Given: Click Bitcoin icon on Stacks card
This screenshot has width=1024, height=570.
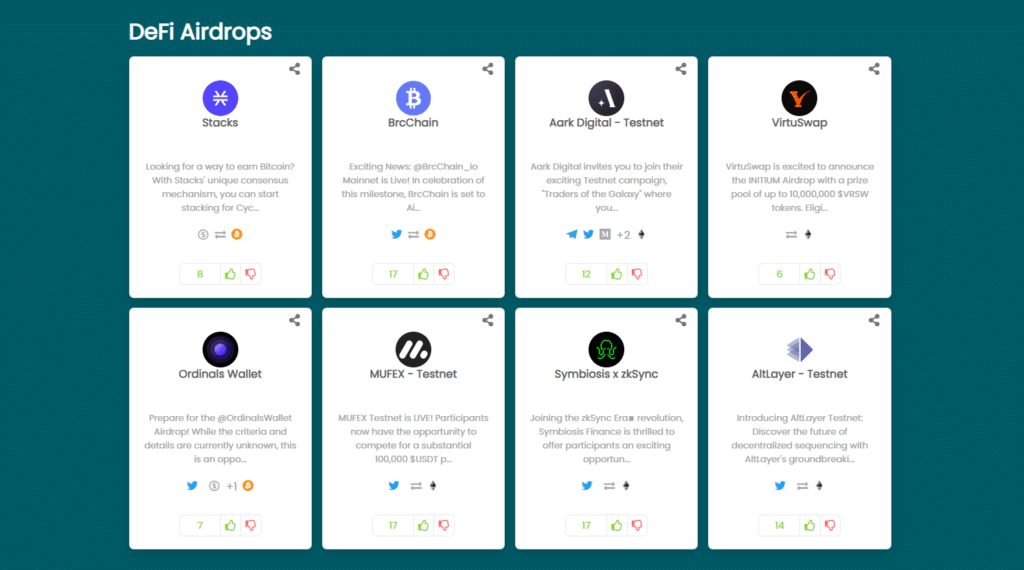Looking at the screenshot, I should pos(237,234).
